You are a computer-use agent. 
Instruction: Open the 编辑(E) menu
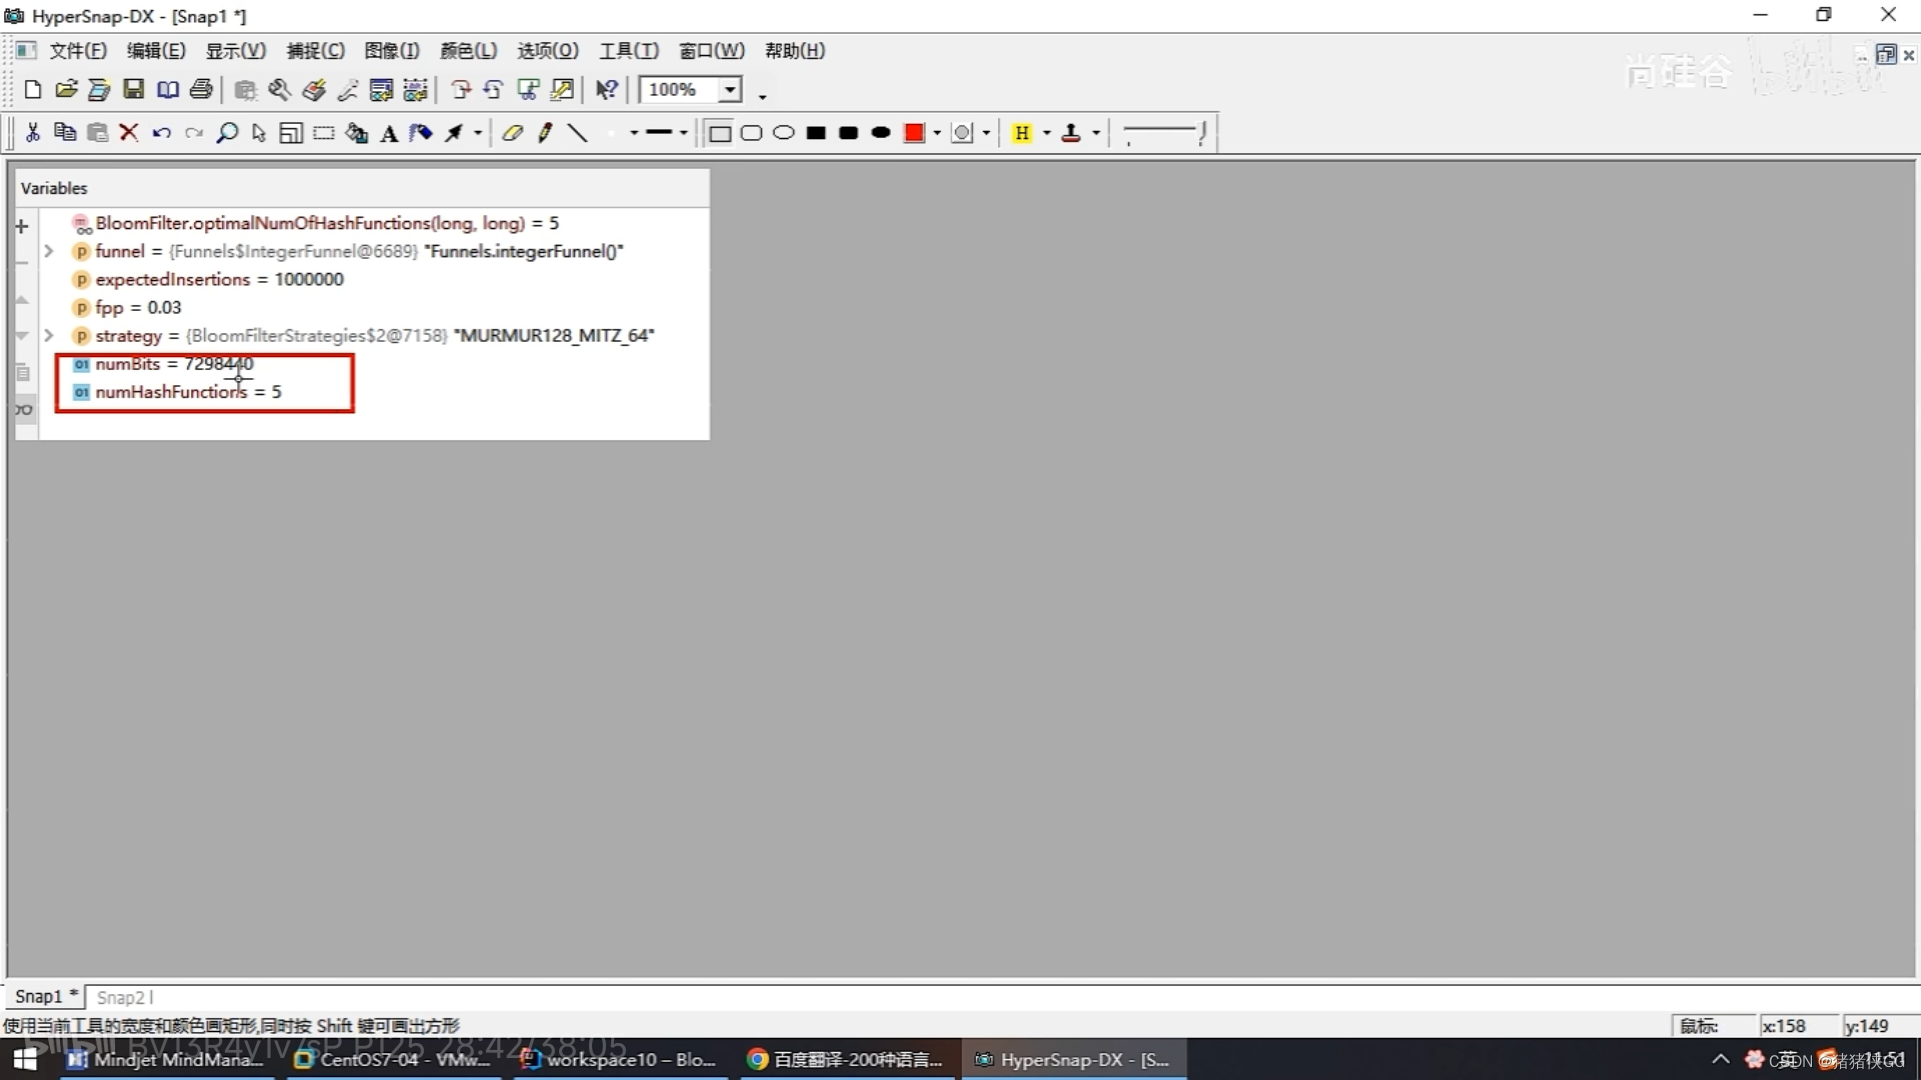(156, 51)
